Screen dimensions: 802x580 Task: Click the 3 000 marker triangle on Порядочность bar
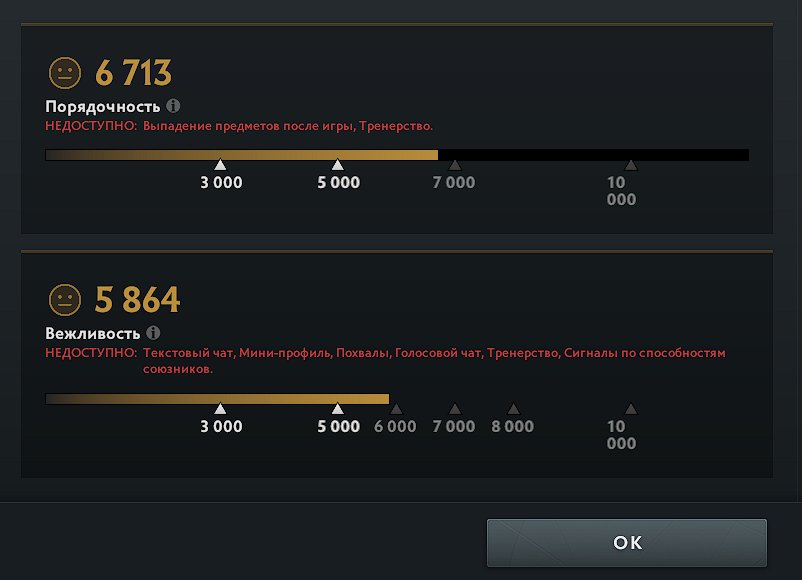(220, 165)
